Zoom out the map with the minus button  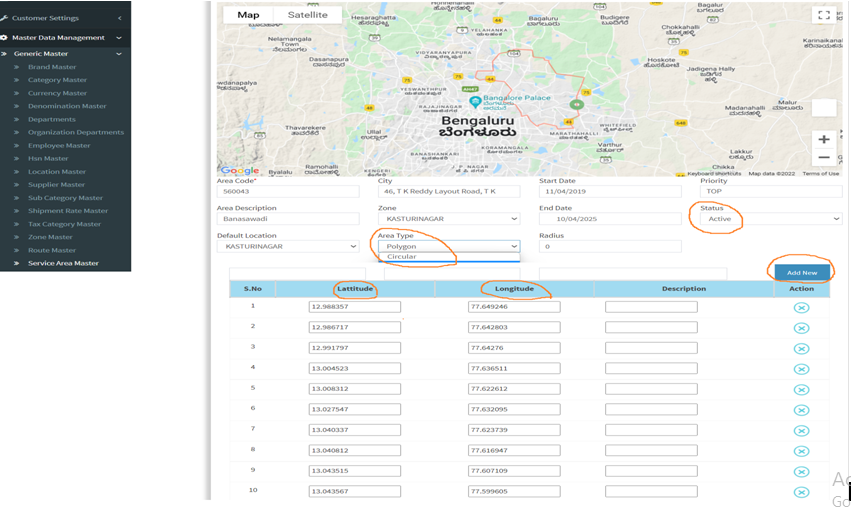click(824, 157)
